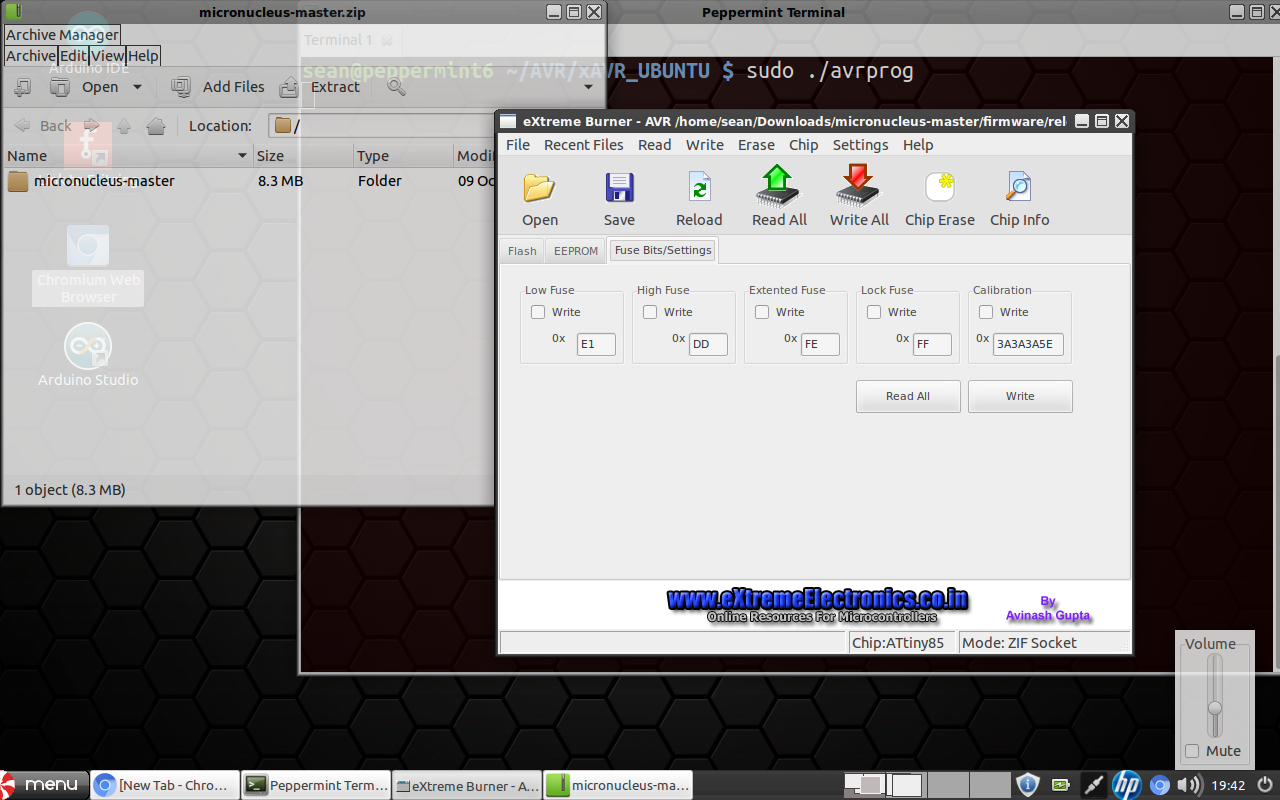This screenshot has width=1280, height=800.
Task: Click the Open archive icon in Archive Manager
Action: click(x=60, y=87)
